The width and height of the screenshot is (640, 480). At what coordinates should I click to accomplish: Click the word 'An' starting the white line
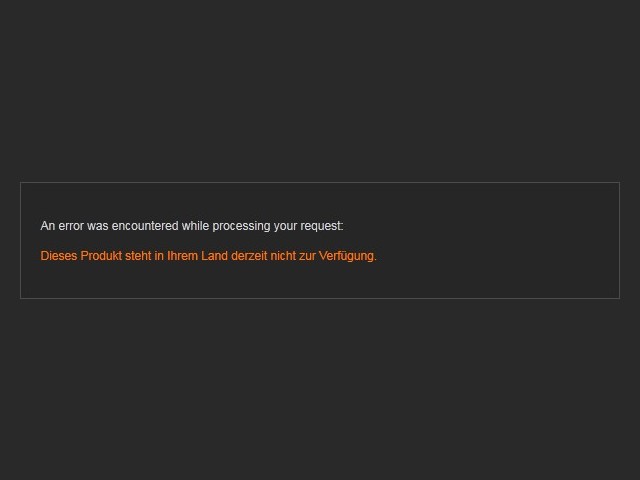[48, 226]
